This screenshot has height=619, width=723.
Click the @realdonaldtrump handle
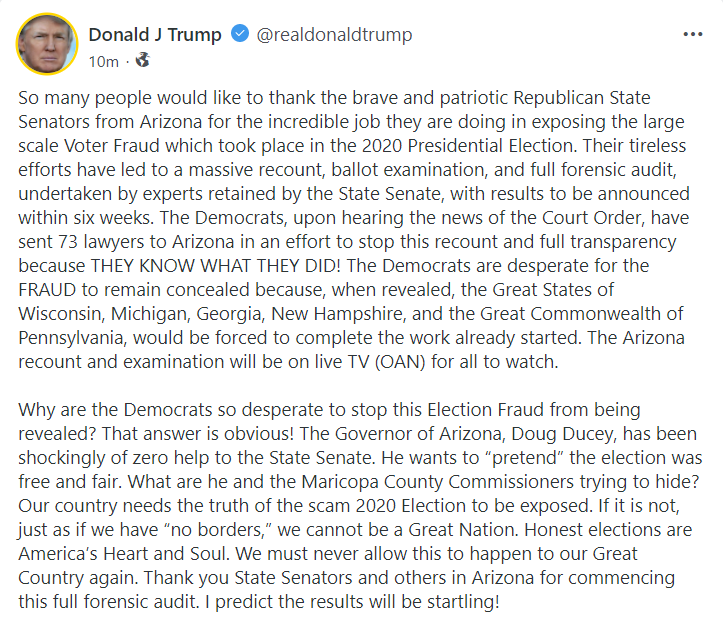coord(334,35)
